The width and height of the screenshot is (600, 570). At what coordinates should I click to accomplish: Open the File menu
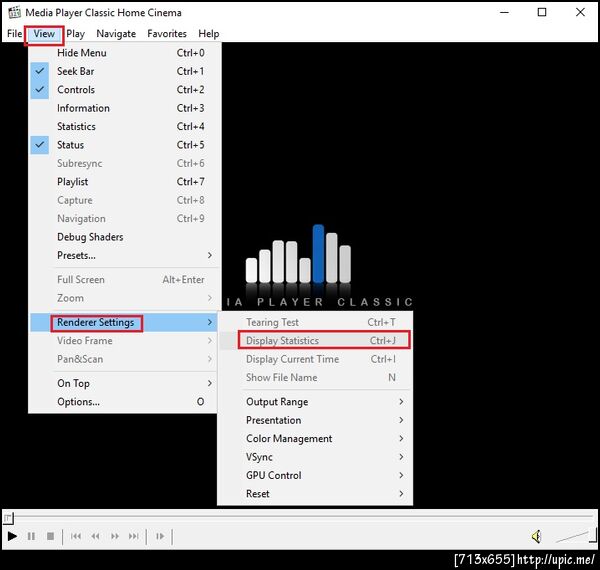click(x=14, y=34)
